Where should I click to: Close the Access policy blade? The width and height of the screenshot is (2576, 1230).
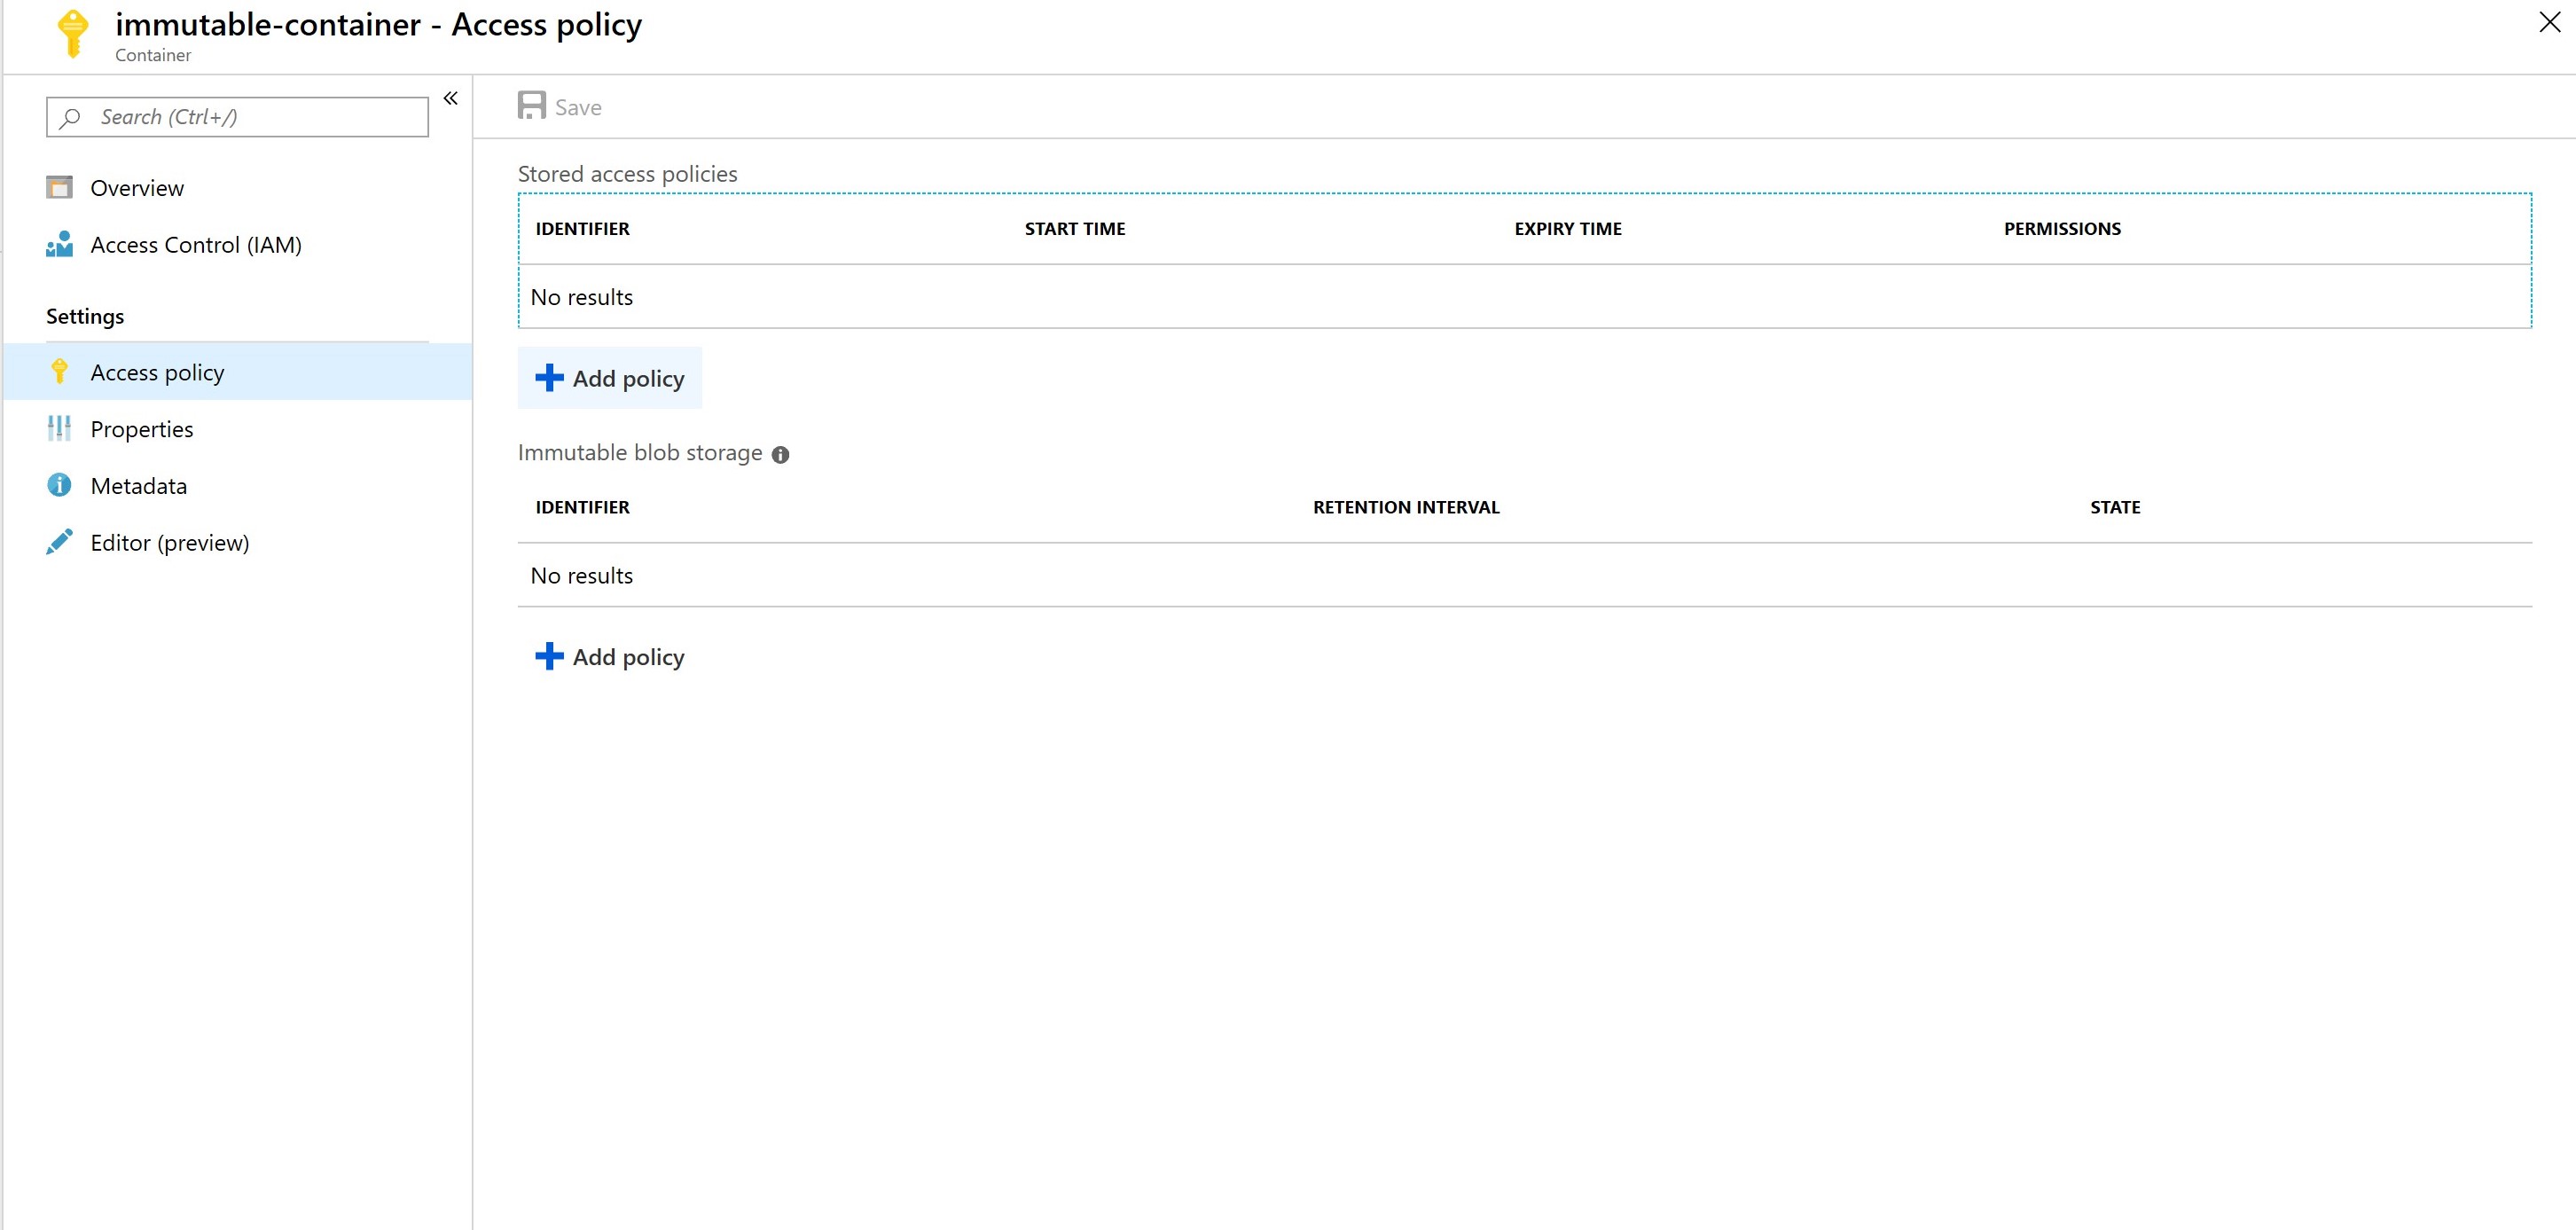tap(2549, 23)
